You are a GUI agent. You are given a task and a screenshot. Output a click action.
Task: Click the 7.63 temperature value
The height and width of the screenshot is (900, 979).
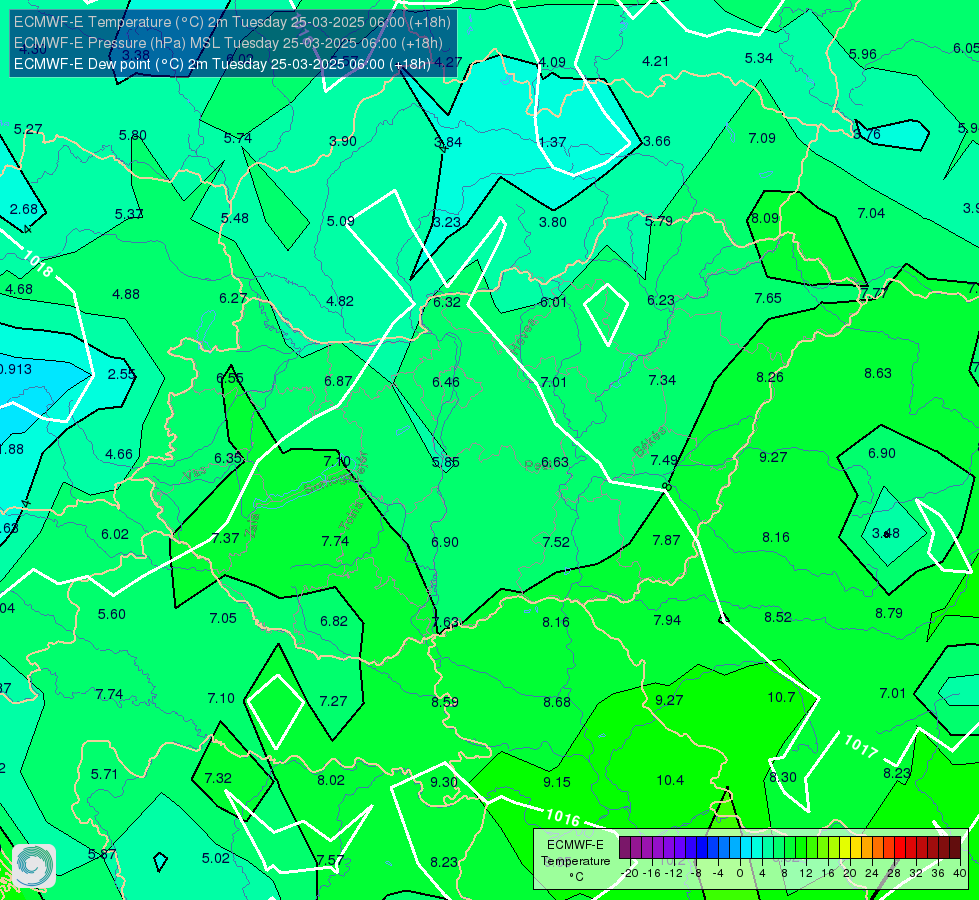[445, 622]
